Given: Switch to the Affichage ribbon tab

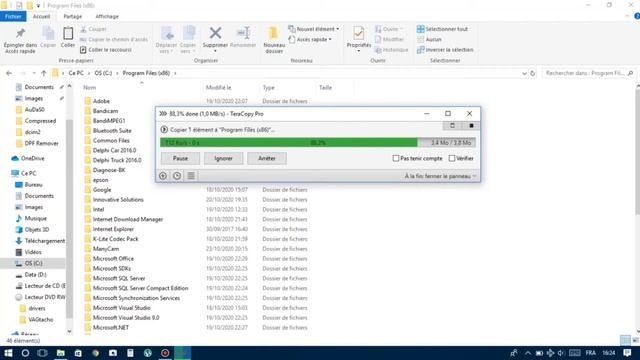Looking at the screenshot, I should point(107,16).
